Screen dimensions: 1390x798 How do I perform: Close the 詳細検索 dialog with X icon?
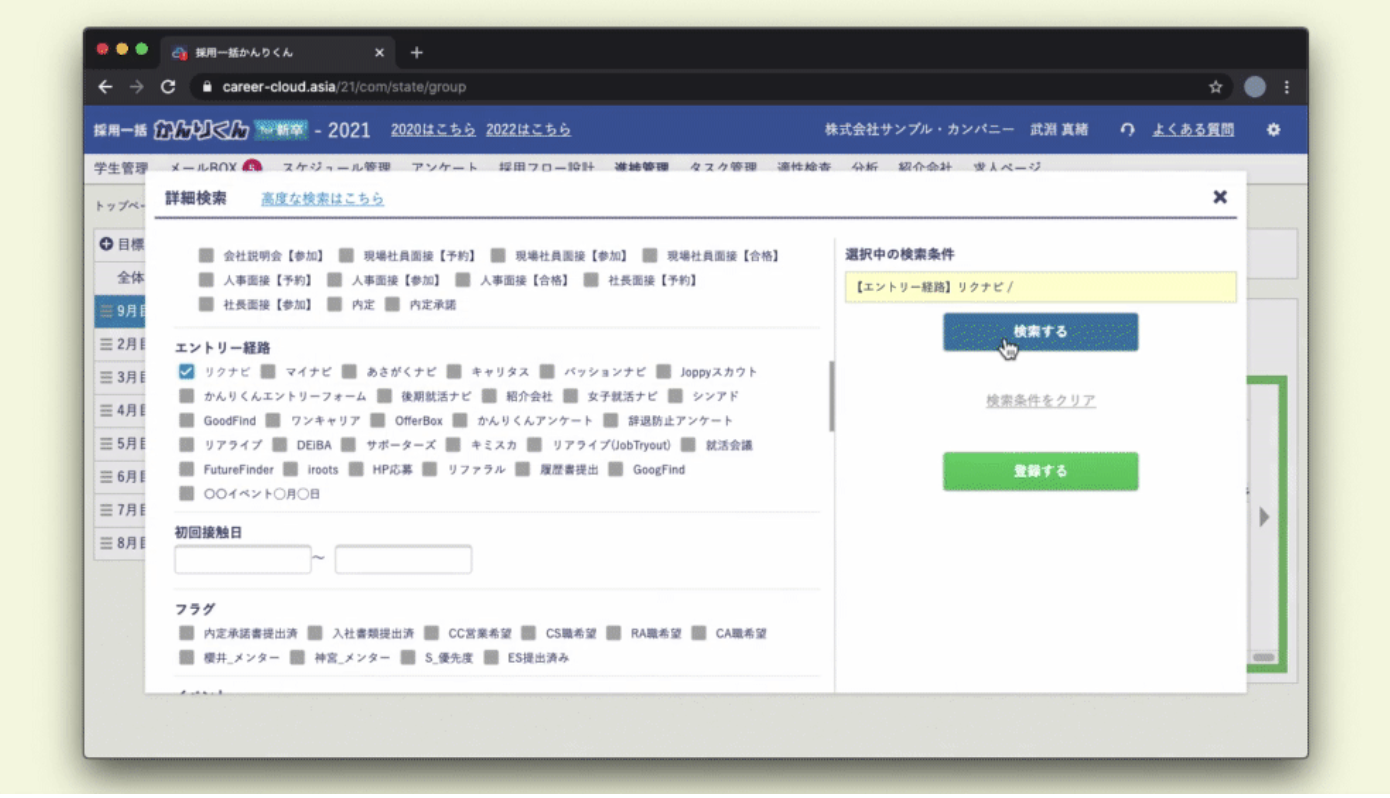tap(1220, 197)
